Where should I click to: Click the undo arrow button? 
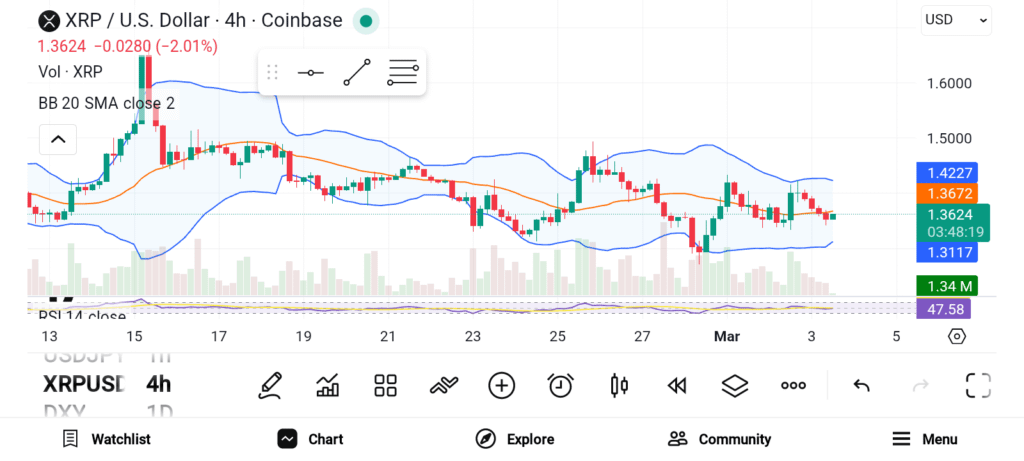click(x=861, y=385)
